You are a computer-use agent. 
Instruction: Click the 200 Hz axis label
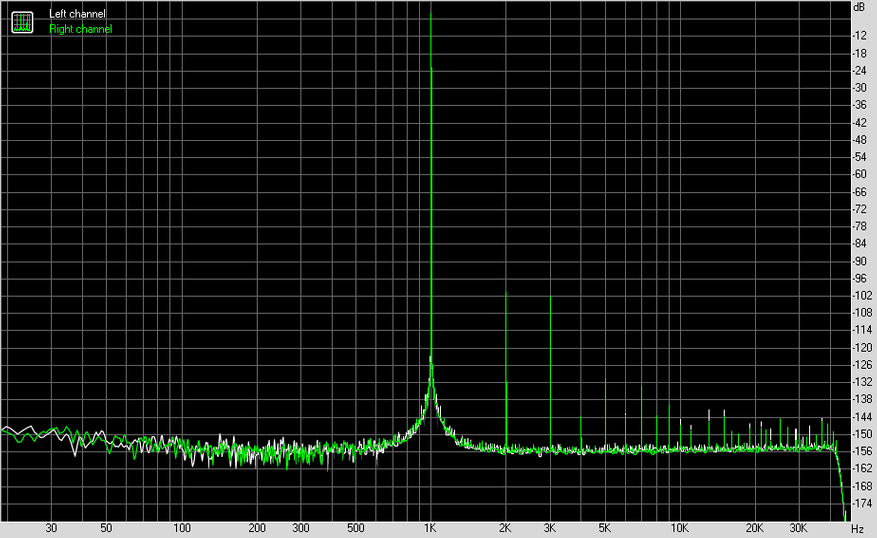pos(257,528)
